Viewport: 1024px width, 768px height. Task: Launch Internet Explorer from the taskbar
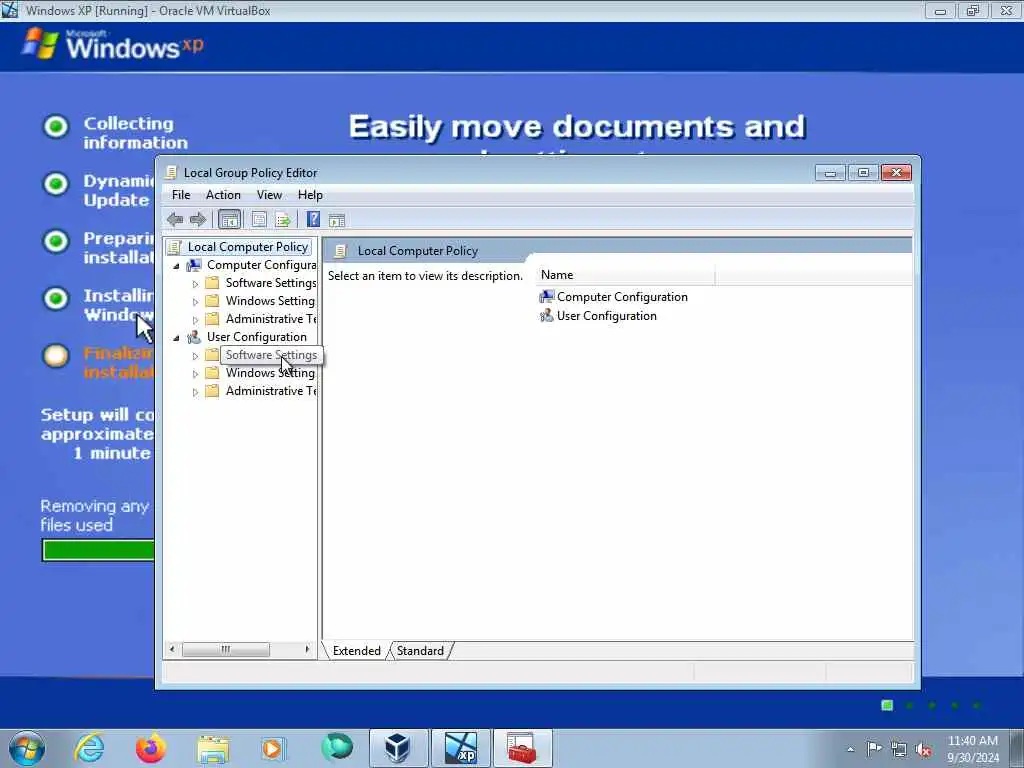pos(89,748)
